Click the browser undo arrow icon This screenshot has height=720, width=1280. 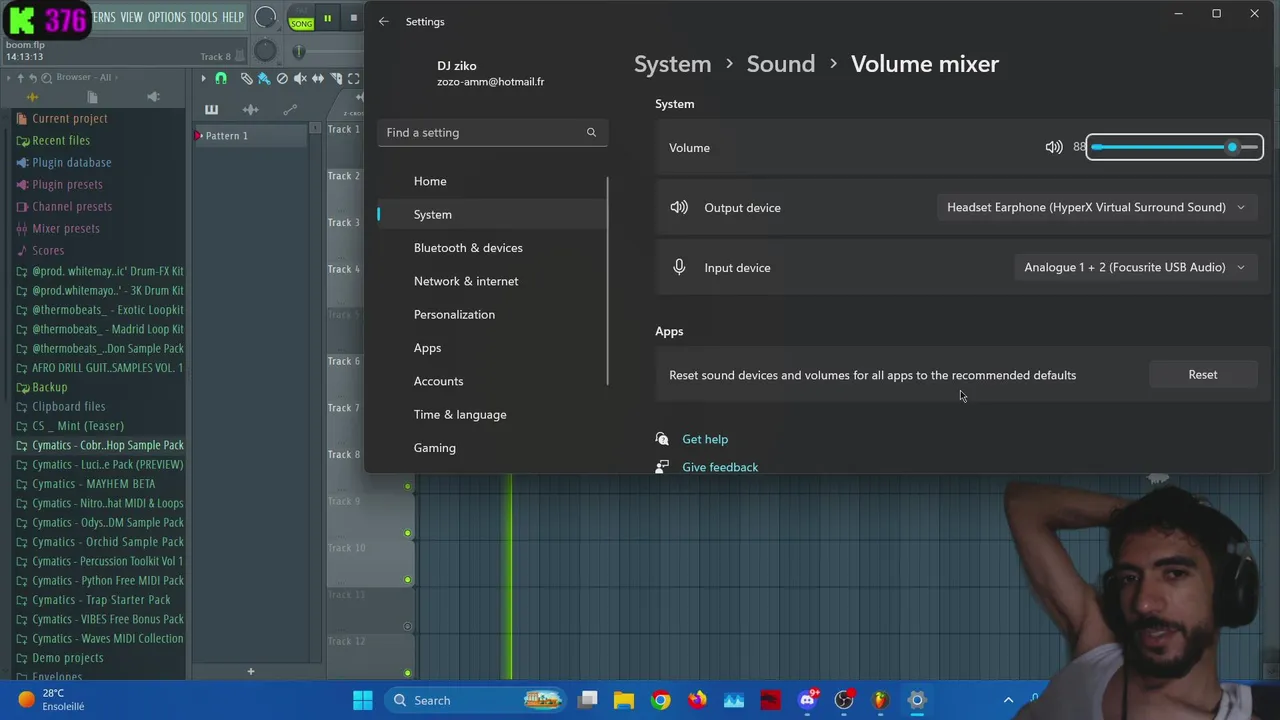pyautogui.click(x=33, y=78)
